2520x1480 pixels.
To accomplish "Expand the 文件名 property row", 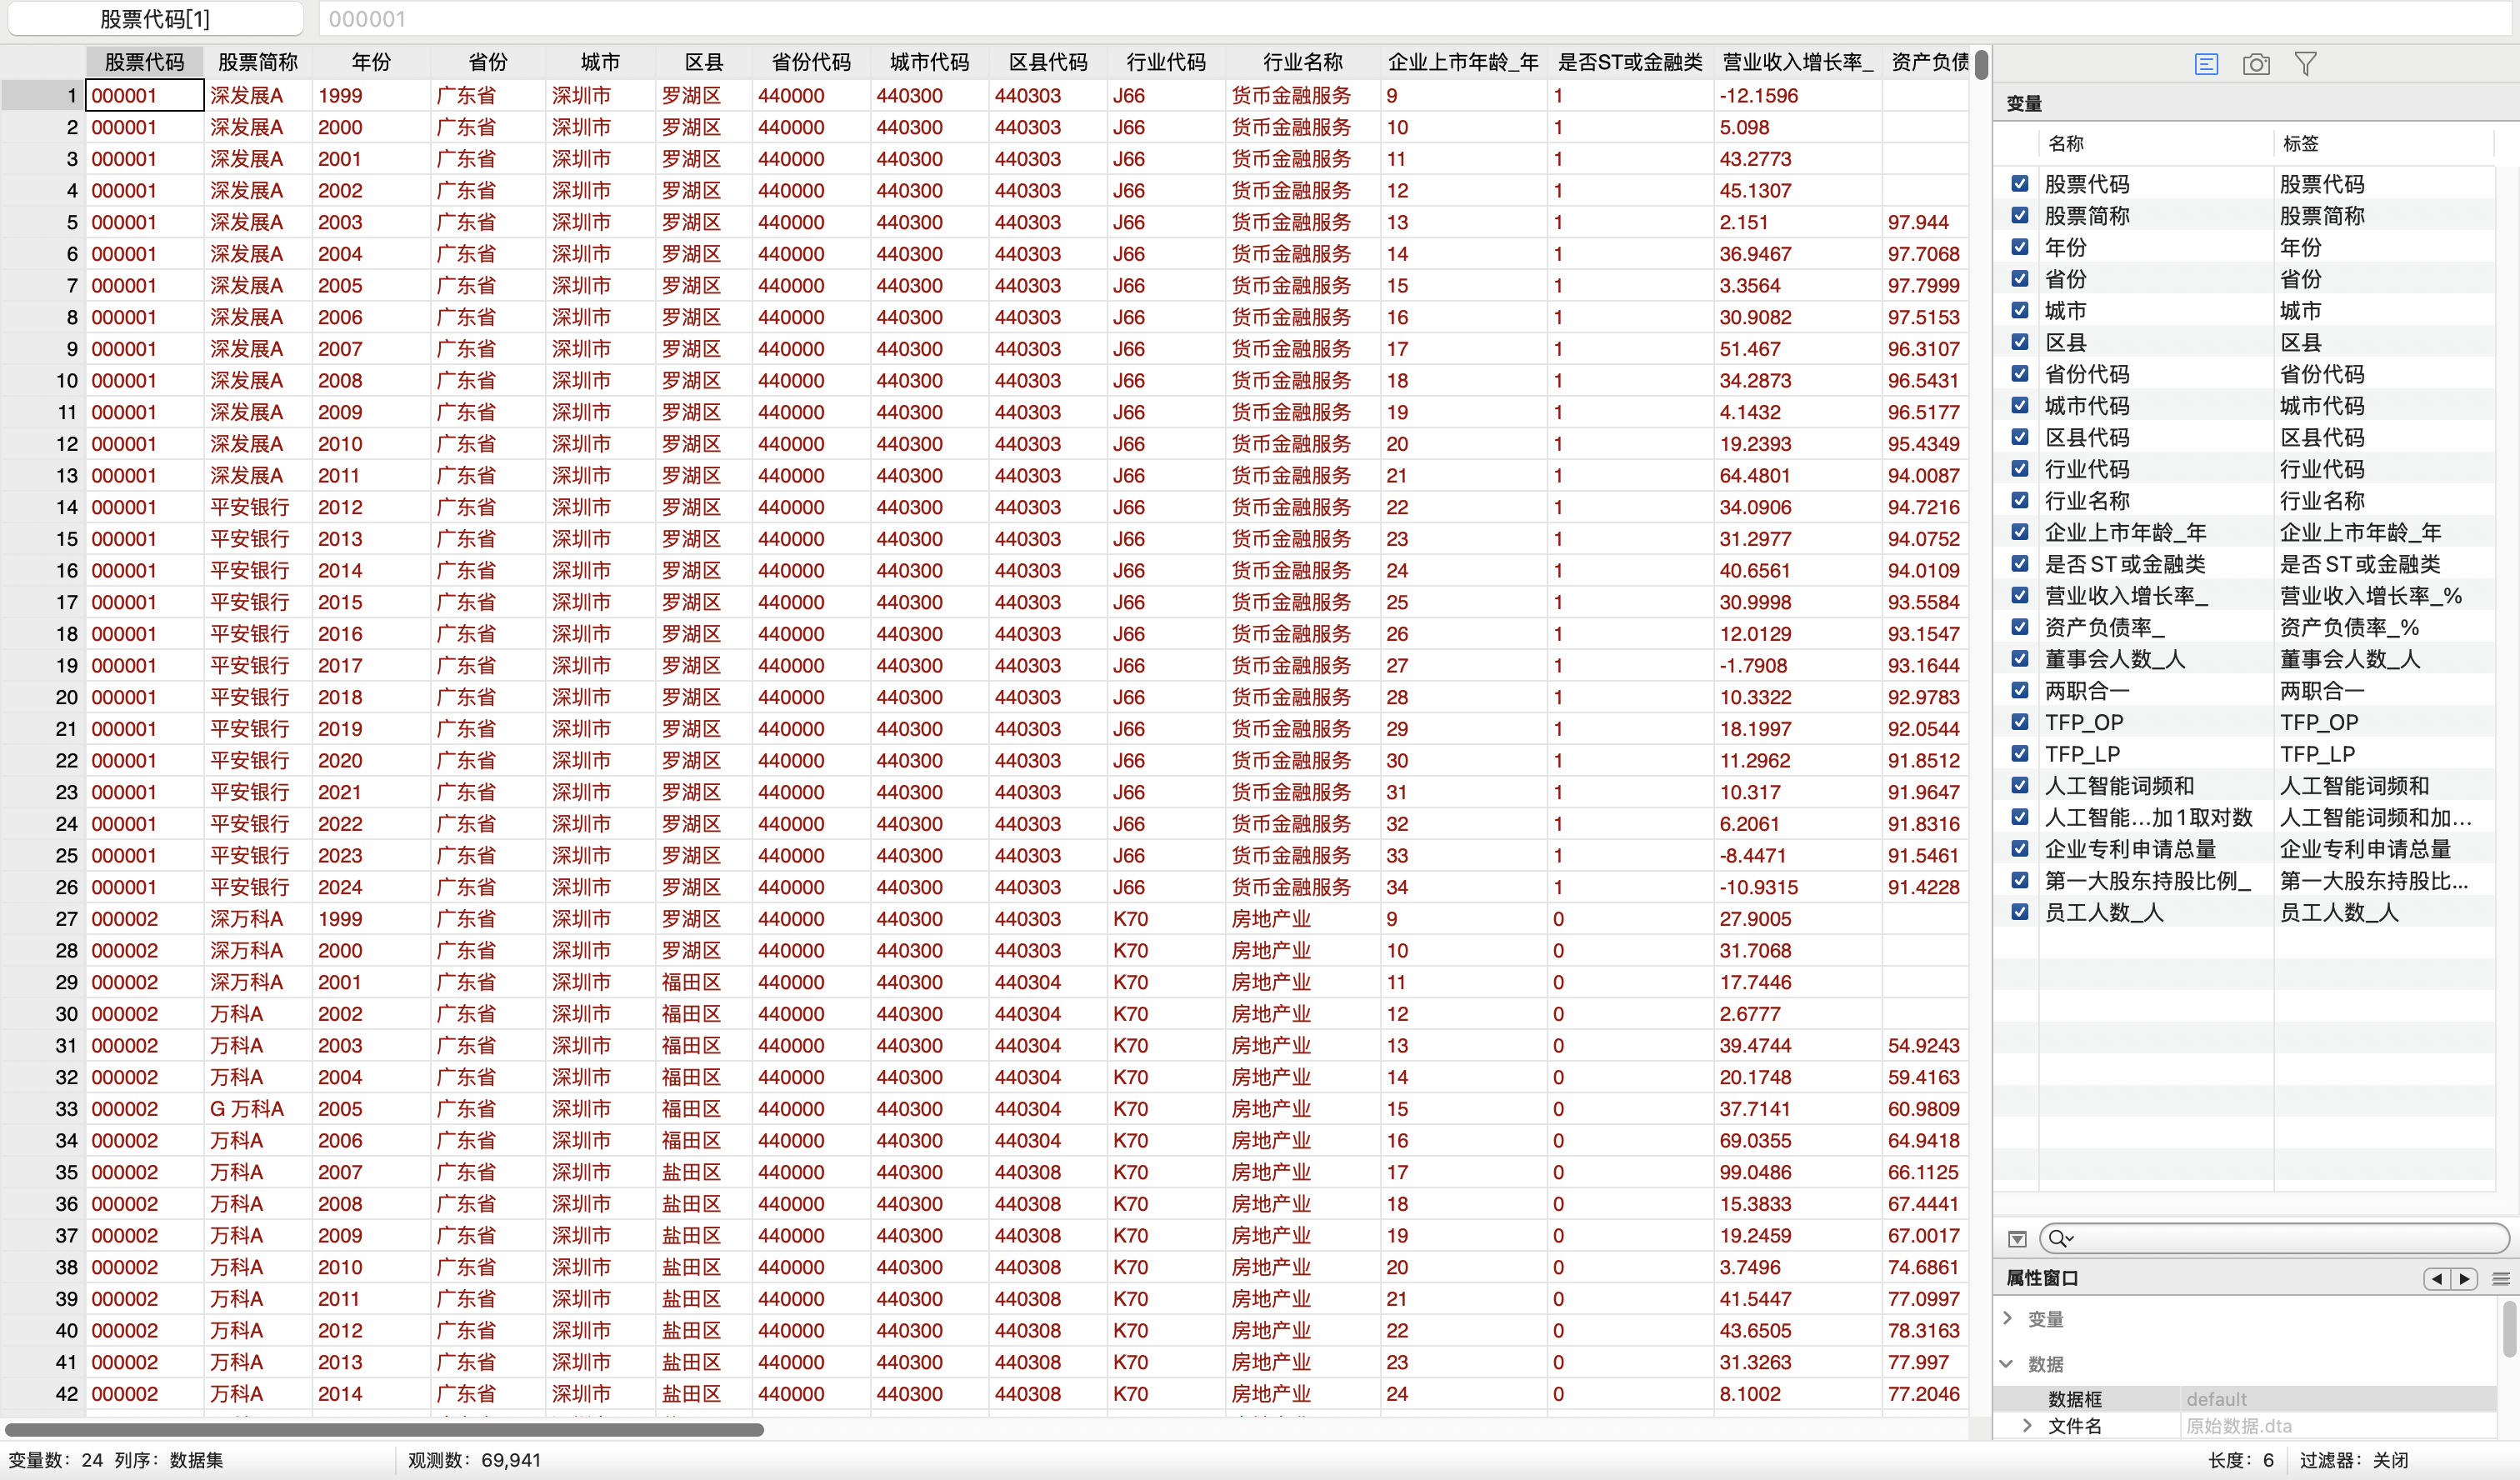I will pyautogui.click(x=2027, y=1425).
